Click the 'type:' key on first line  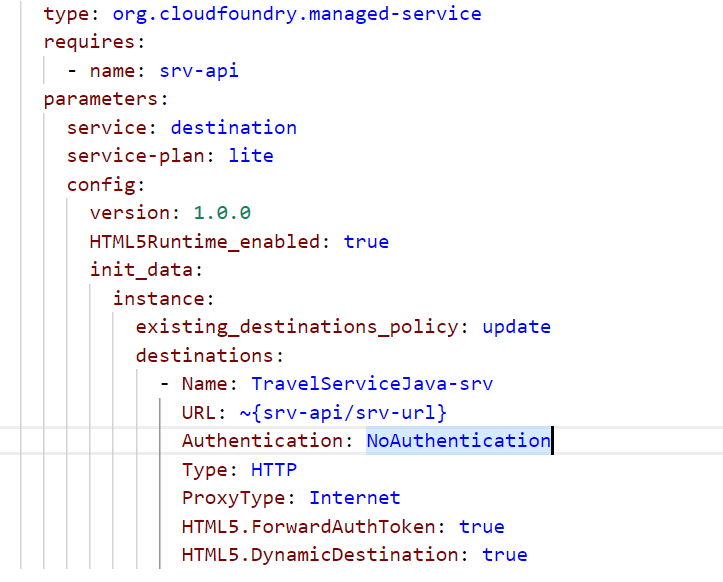[71, 14]
